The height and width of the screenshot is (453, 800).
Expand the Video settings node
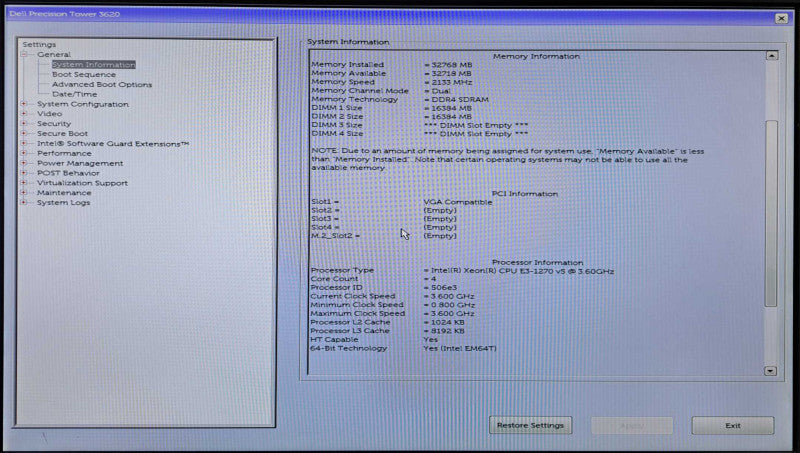pos(23,113)
